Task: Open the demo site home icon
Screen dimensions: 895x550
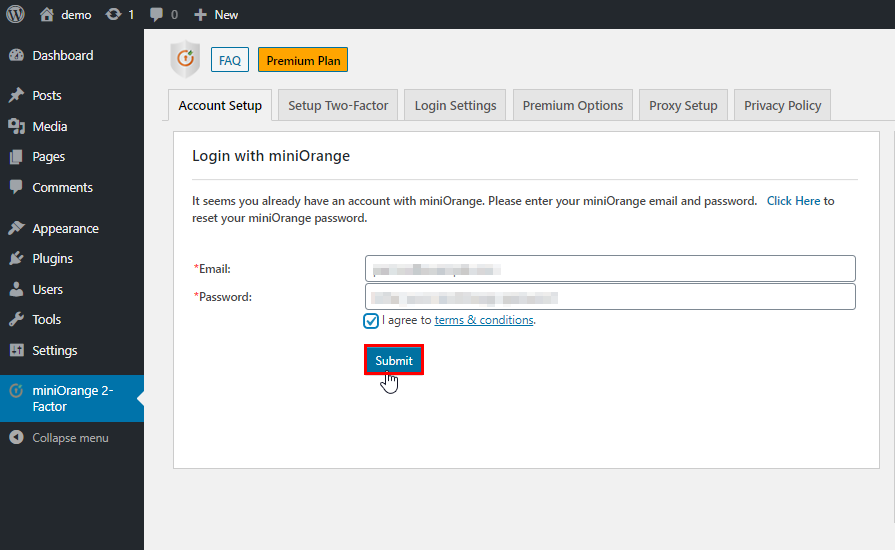Action: point(47,14)
